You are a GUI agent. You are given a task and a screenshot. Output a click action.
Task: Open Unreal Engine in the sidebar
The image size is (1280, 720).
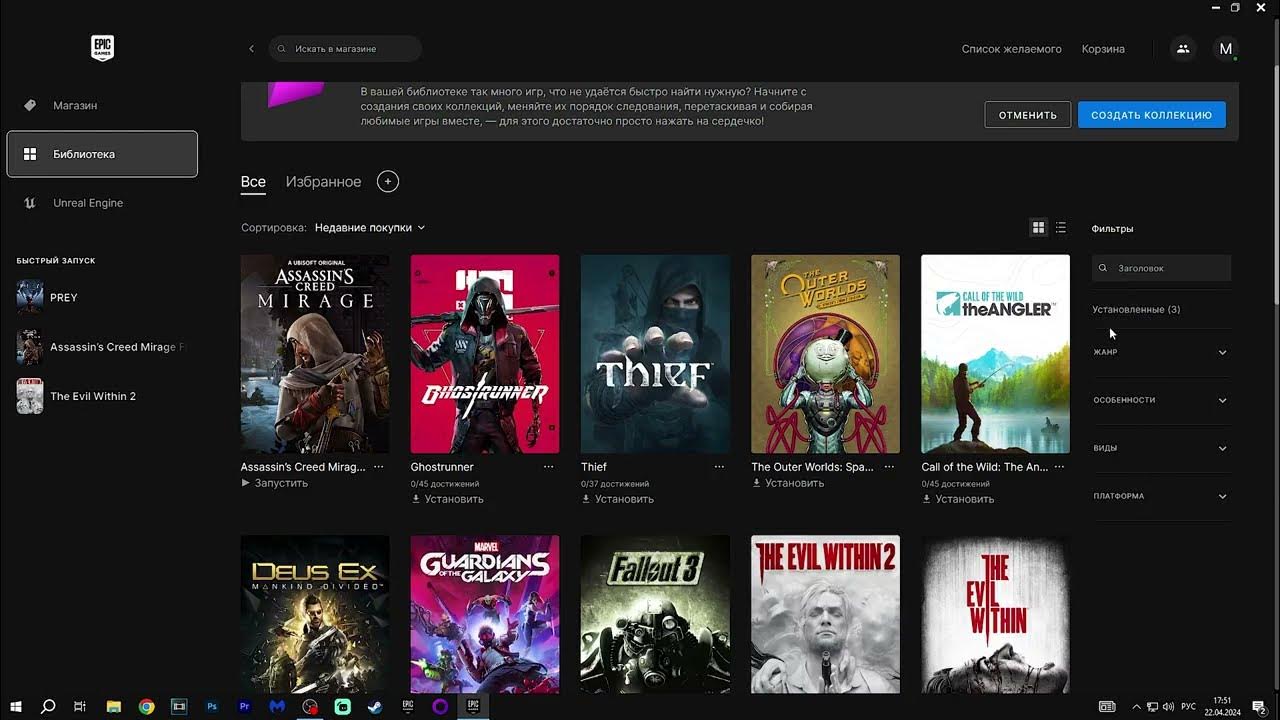click(101, 203)
